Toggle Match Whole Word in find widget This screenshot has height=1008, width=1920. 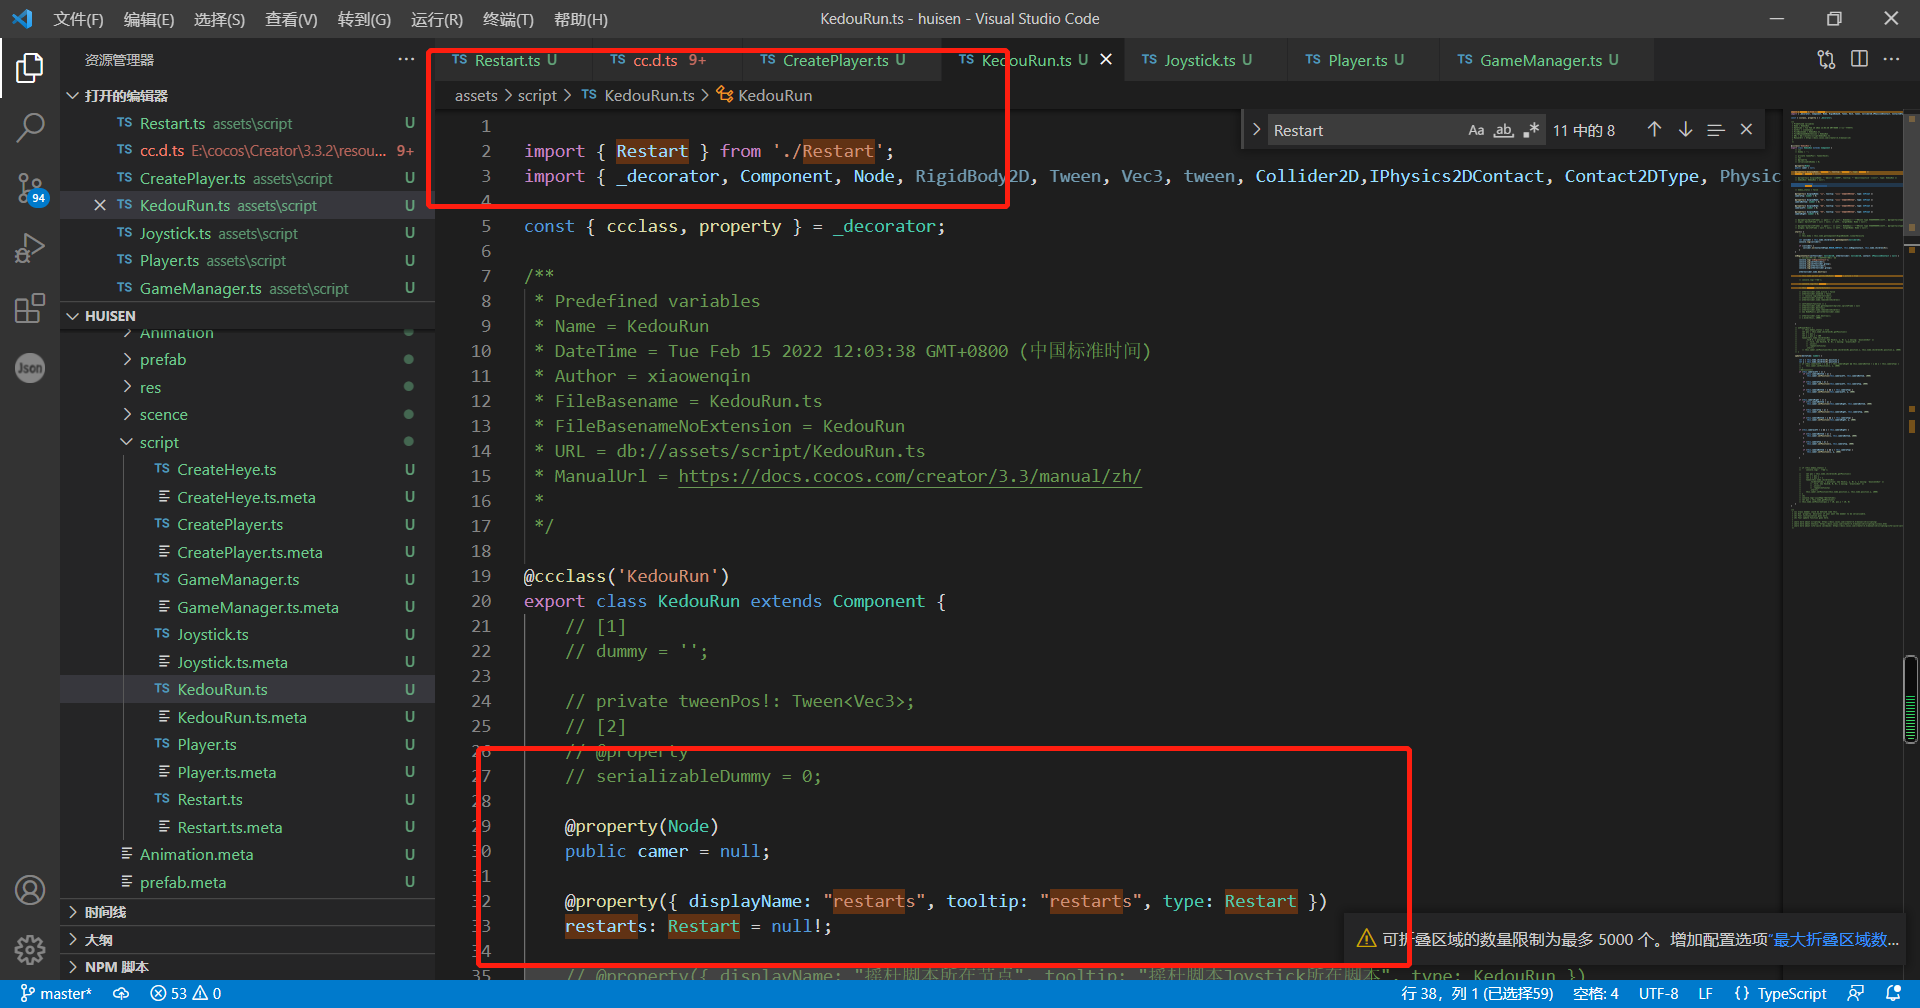point(1503,130)
